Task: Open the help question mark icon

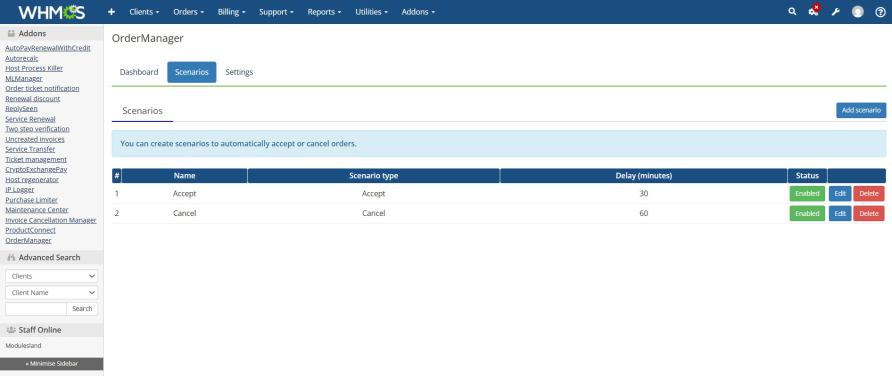Action: pos(879,12)
